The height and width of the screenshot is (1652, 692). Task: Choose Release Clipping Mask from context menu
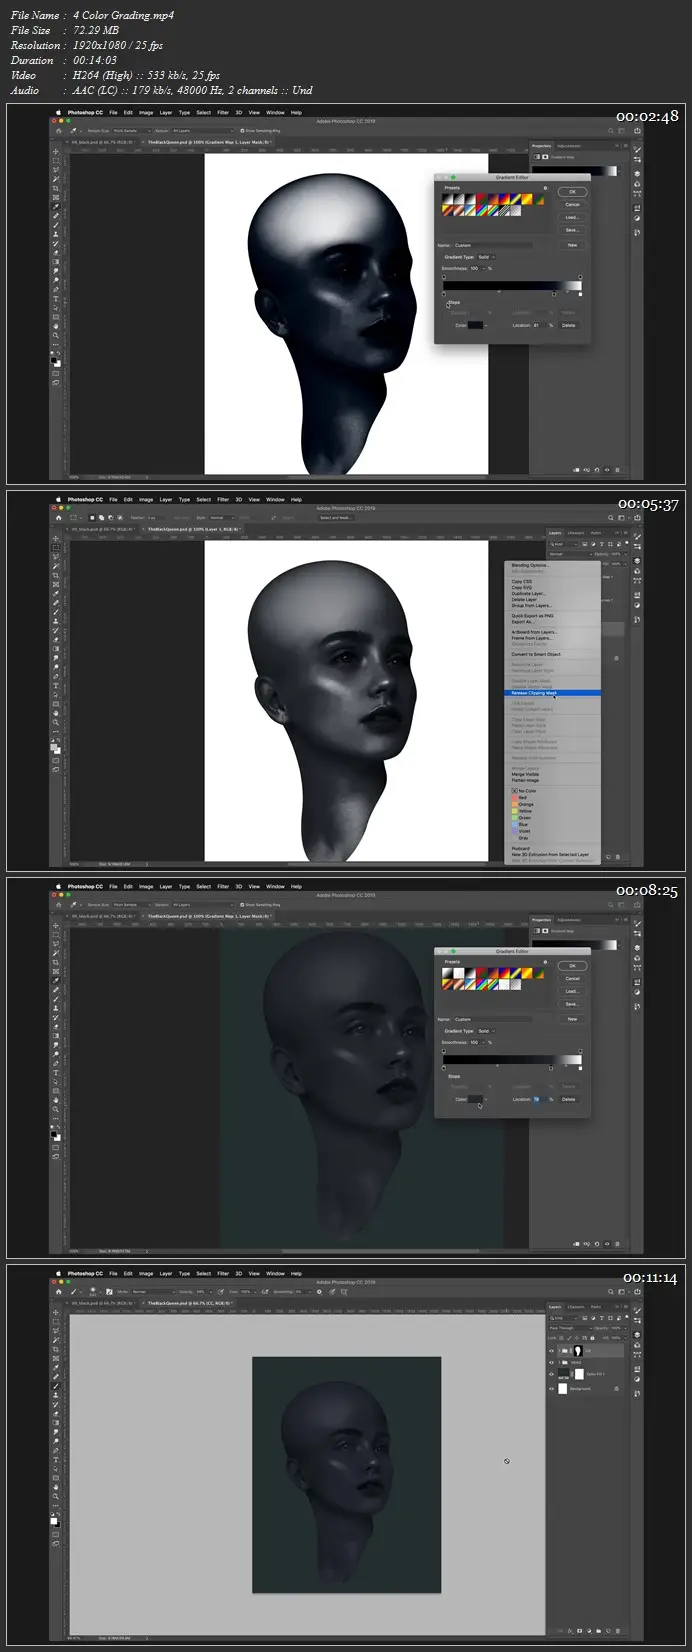535,692
